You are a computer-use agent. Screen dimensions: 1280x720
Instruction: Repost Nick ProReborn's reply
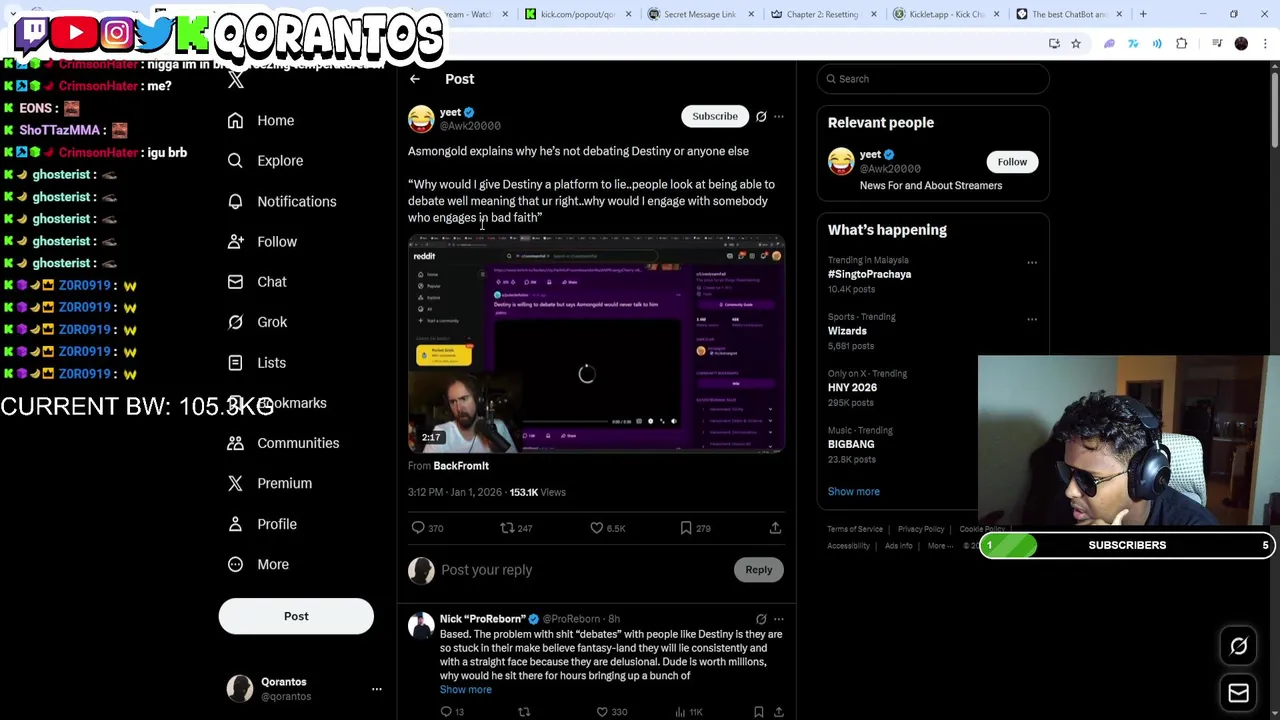[523, 712]
